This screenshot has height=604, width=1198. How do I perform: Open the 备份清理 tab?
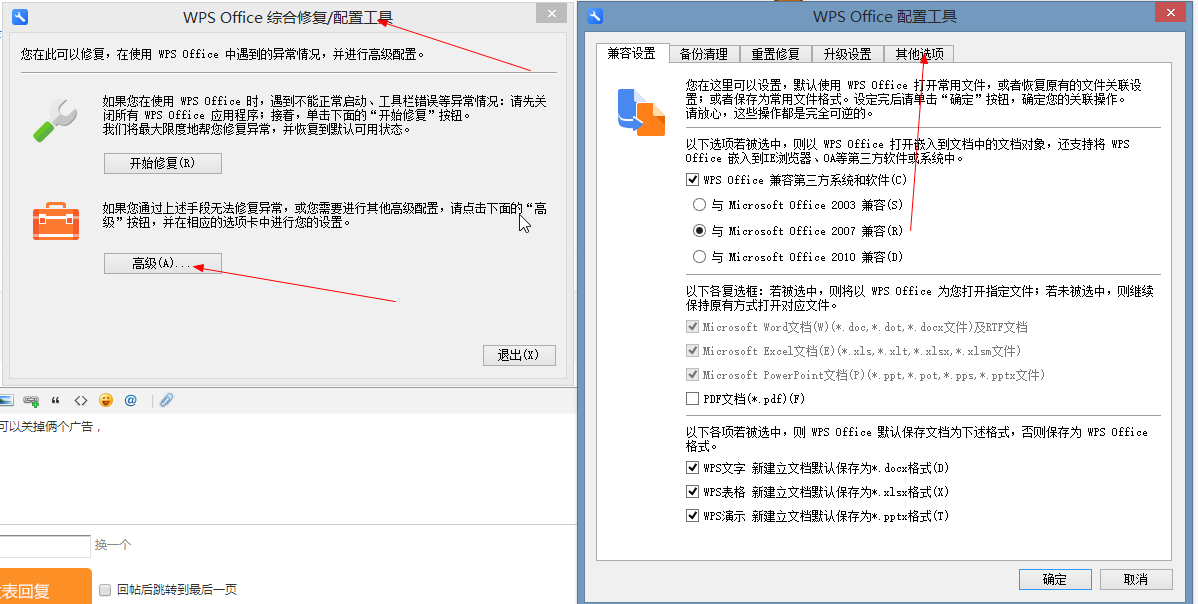pos(704,54)
